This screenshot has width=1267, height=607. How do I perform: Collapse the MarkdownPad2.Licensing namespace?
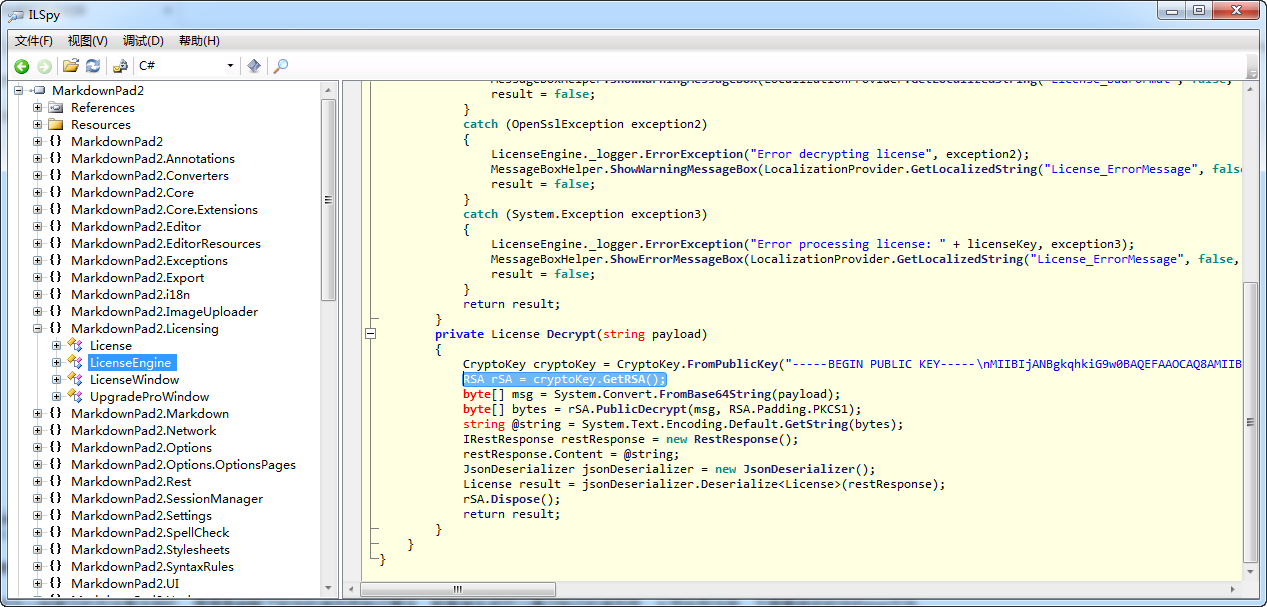coord(38,328)
